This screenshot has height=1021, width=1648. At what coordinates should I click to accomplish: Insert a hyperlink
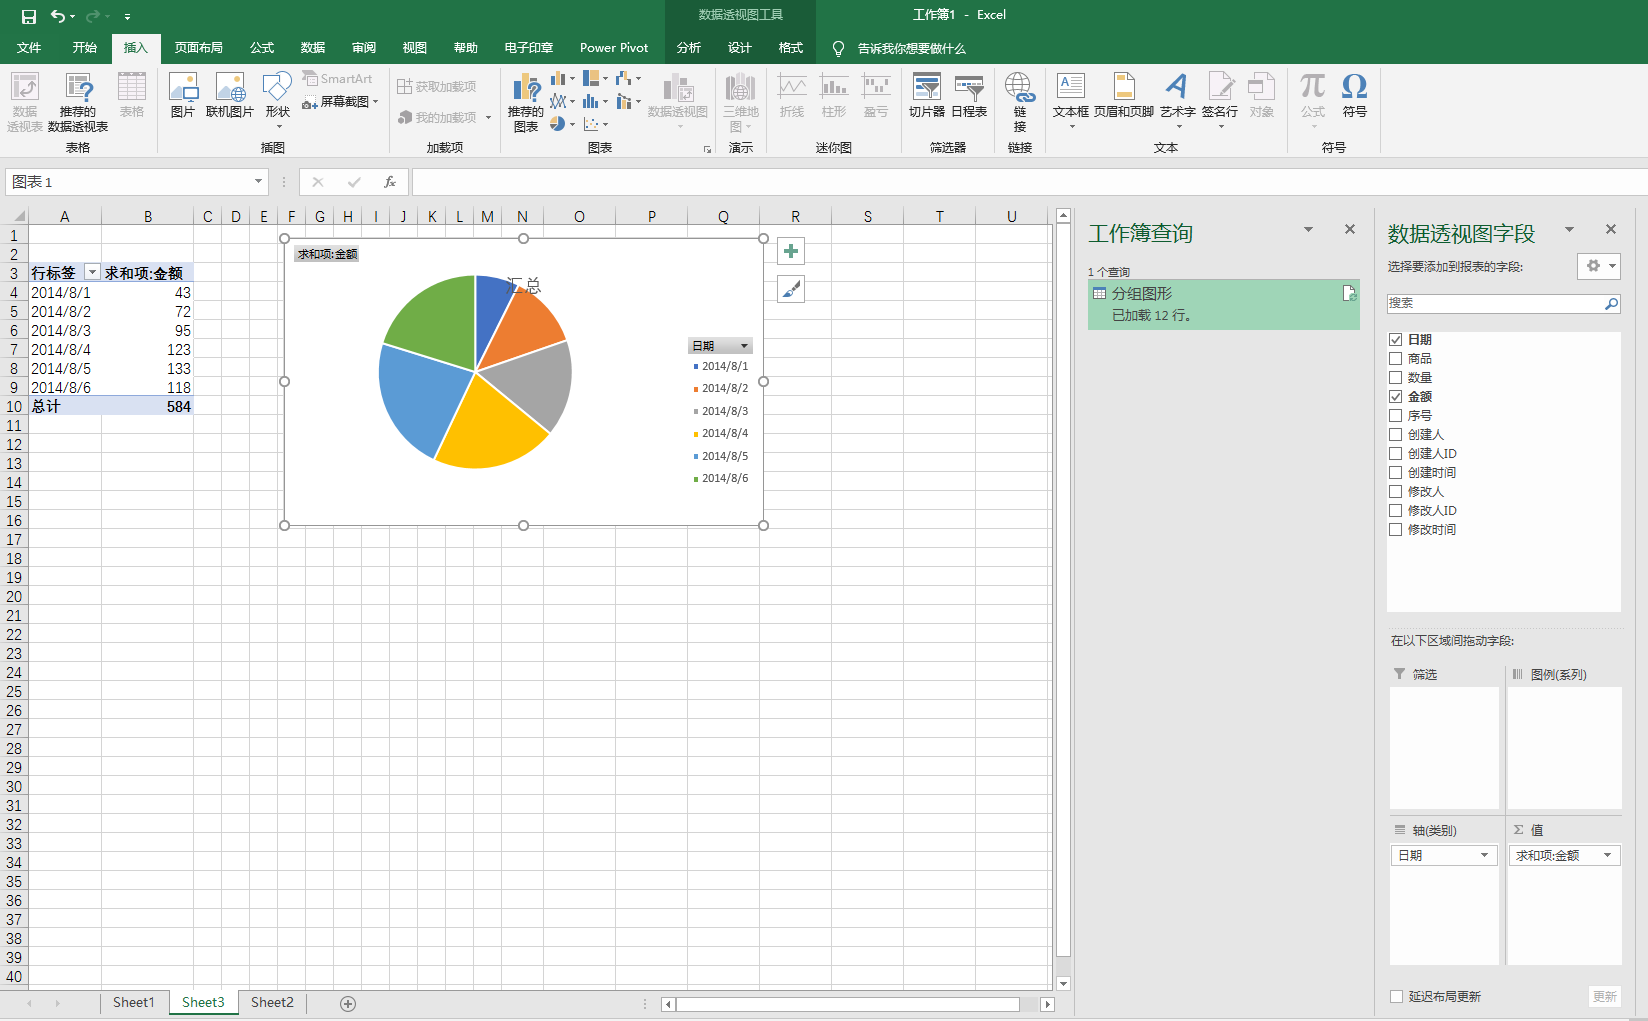[1019, 102]
